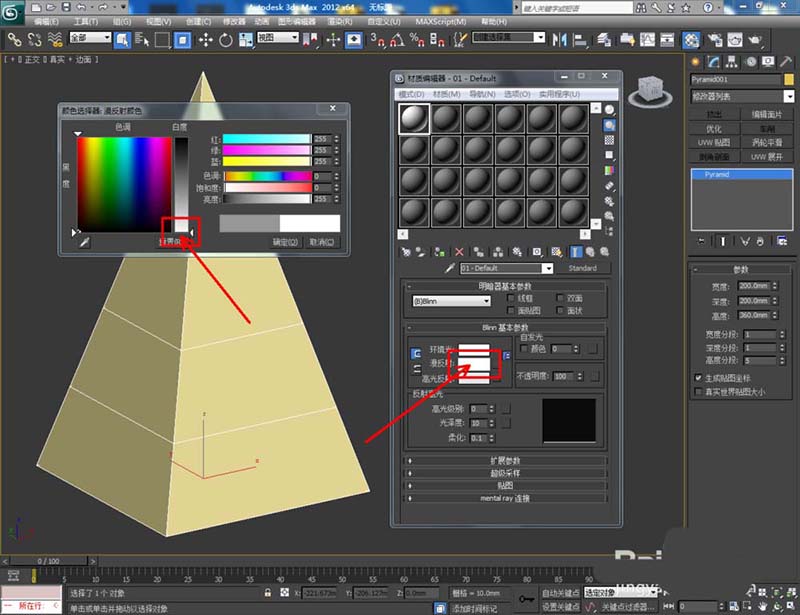
Task: Enable the 双面 (2-Sided) checkbox
Action: pyautogui.click(x=561, y=298)
